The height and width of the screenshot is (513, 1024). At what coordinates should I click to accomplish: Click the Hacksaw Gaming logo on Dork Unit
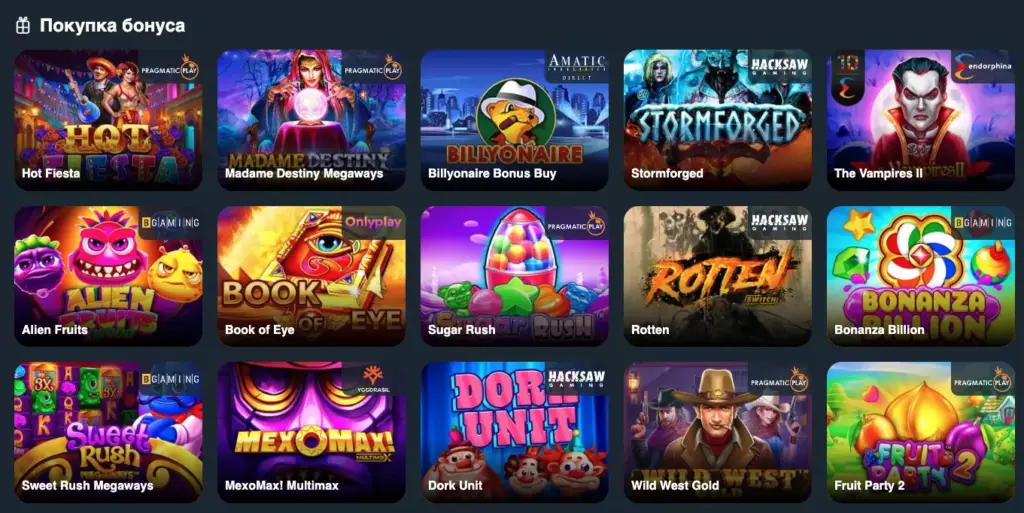(576, 379)
